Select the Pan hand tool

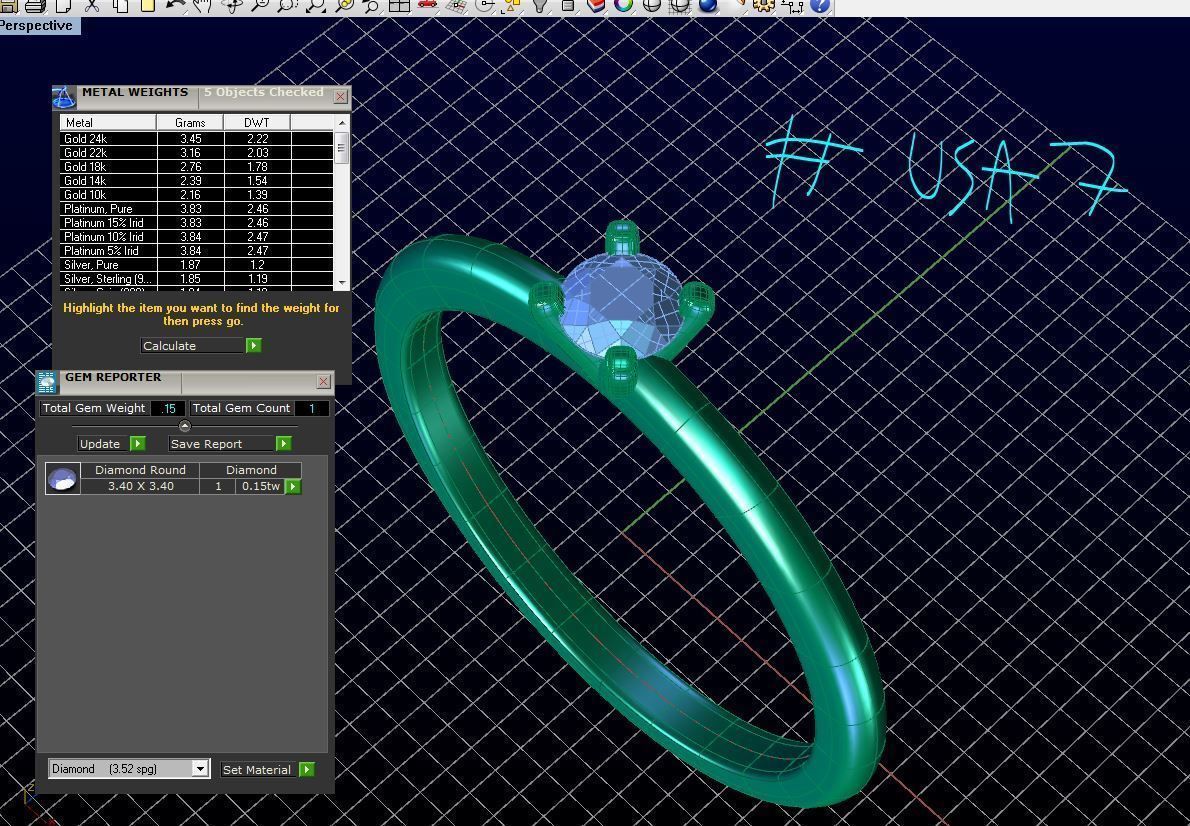pyautogui.click(x=203, y=5)
